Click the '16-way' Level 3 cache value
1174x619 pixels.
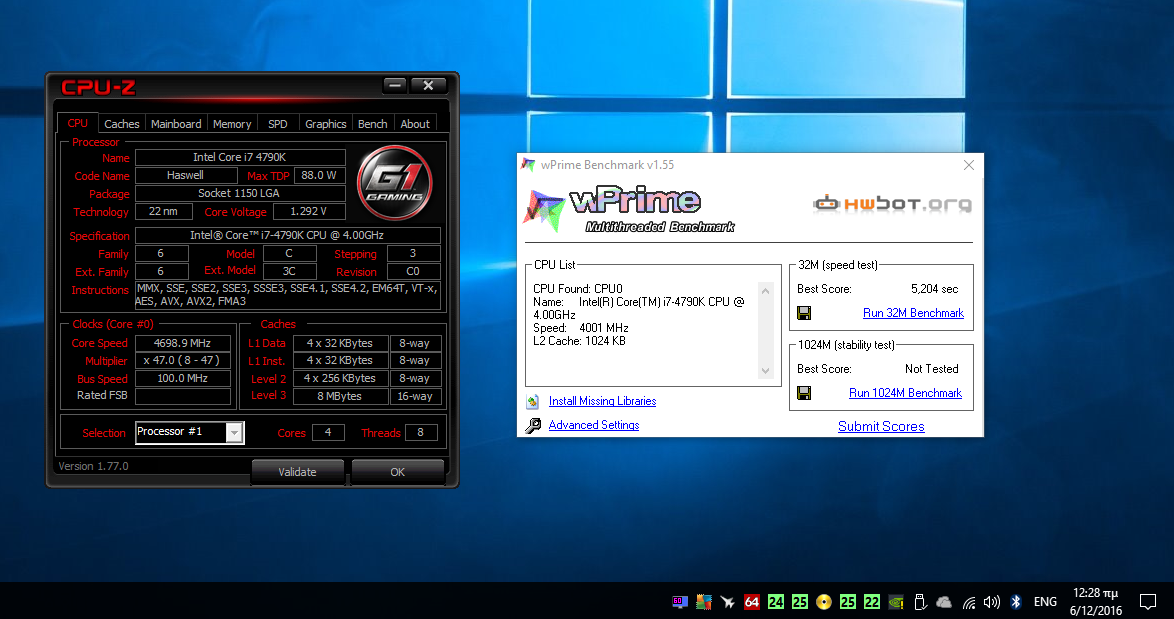[x=415, y=396]
